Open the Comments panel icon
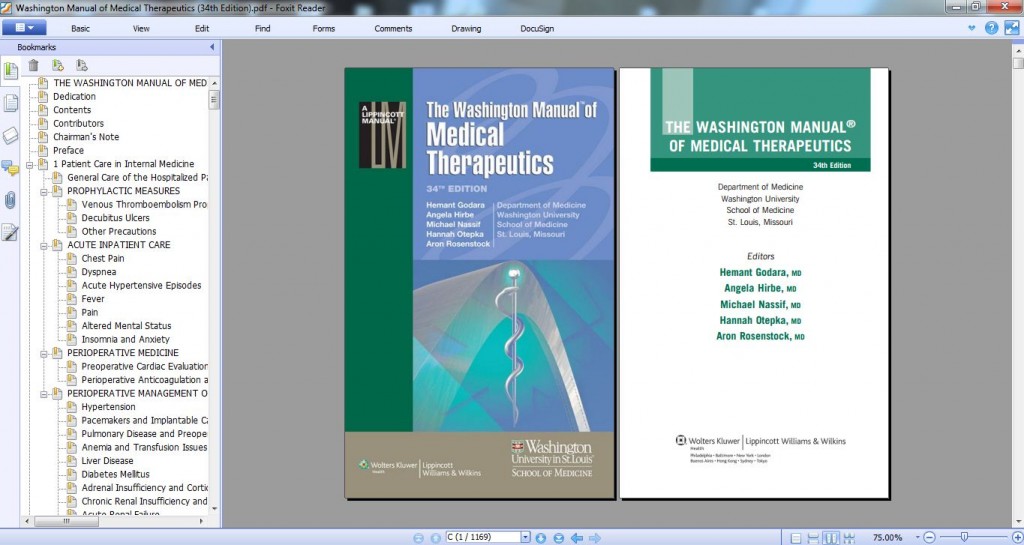The height and width of the screenshot is (545, 1024). [x=10, y=168]
